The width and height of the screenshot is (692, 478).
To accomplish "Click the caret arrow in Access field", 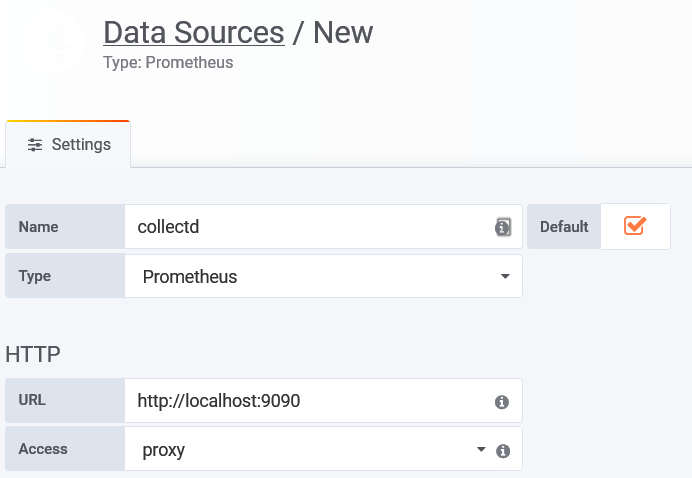I will [x=482, y=450].
